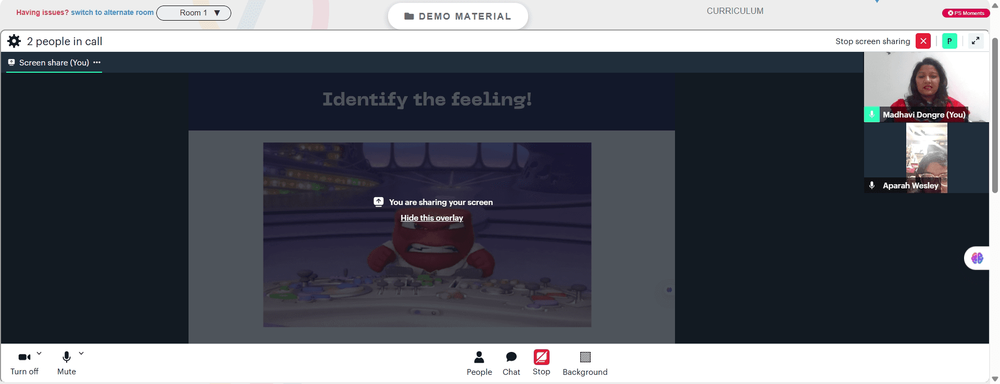Viewport: 1000px width, 384px height.
Task: Select Madhavi Dongre's video tile
Action: 926,87
